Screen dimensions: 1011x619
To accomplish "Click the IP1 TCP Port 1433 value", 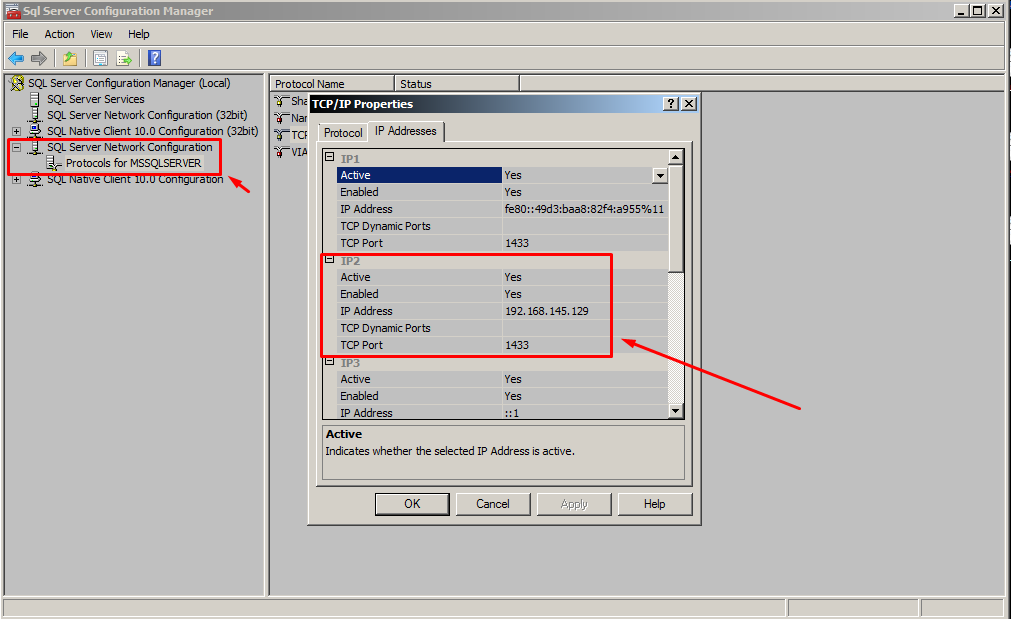I will coord(517,244).
